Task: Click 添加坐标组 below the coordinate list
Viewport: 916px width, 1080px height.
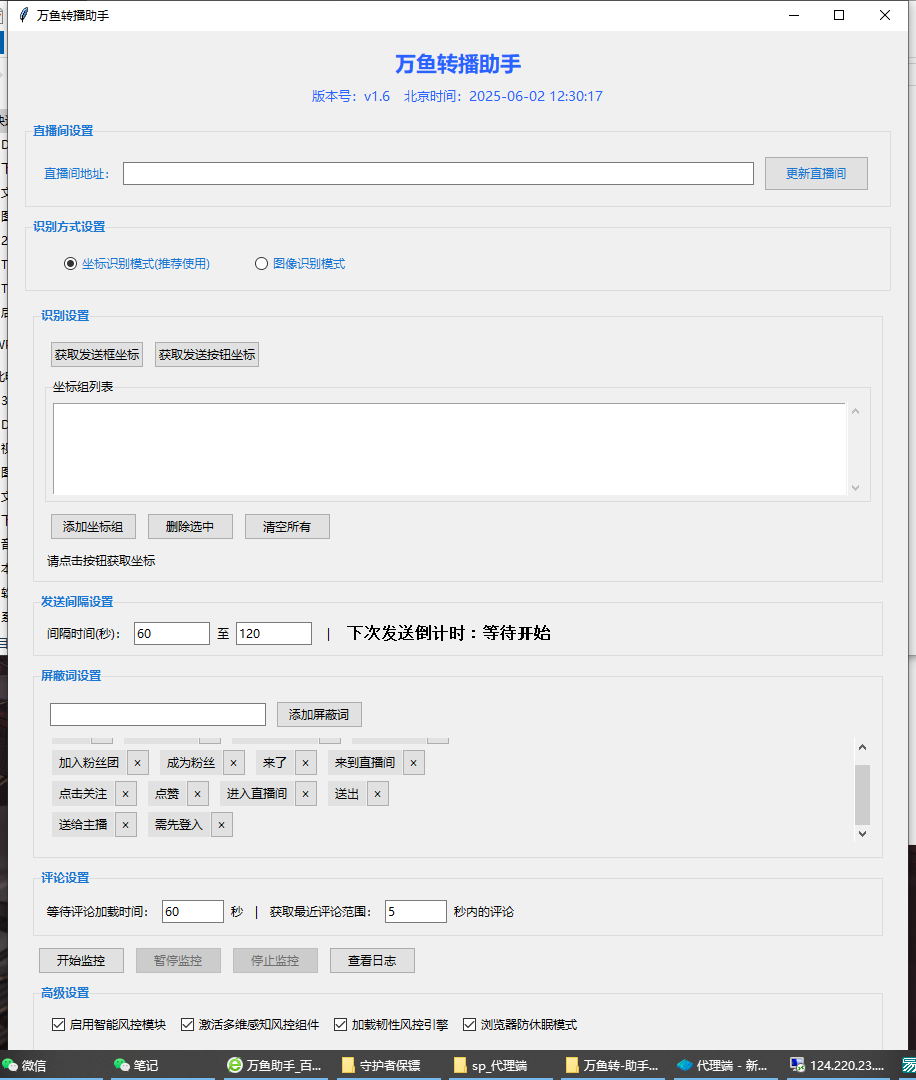Action: [x=93, y=526]
